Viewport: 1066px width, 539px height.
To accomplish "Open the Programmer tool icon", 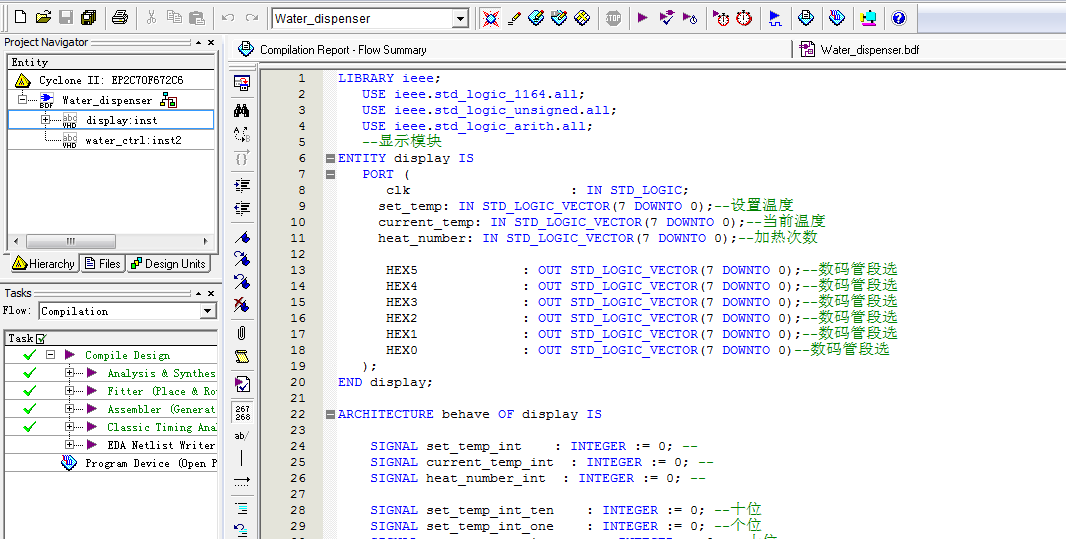I will (x=837, y=18).
